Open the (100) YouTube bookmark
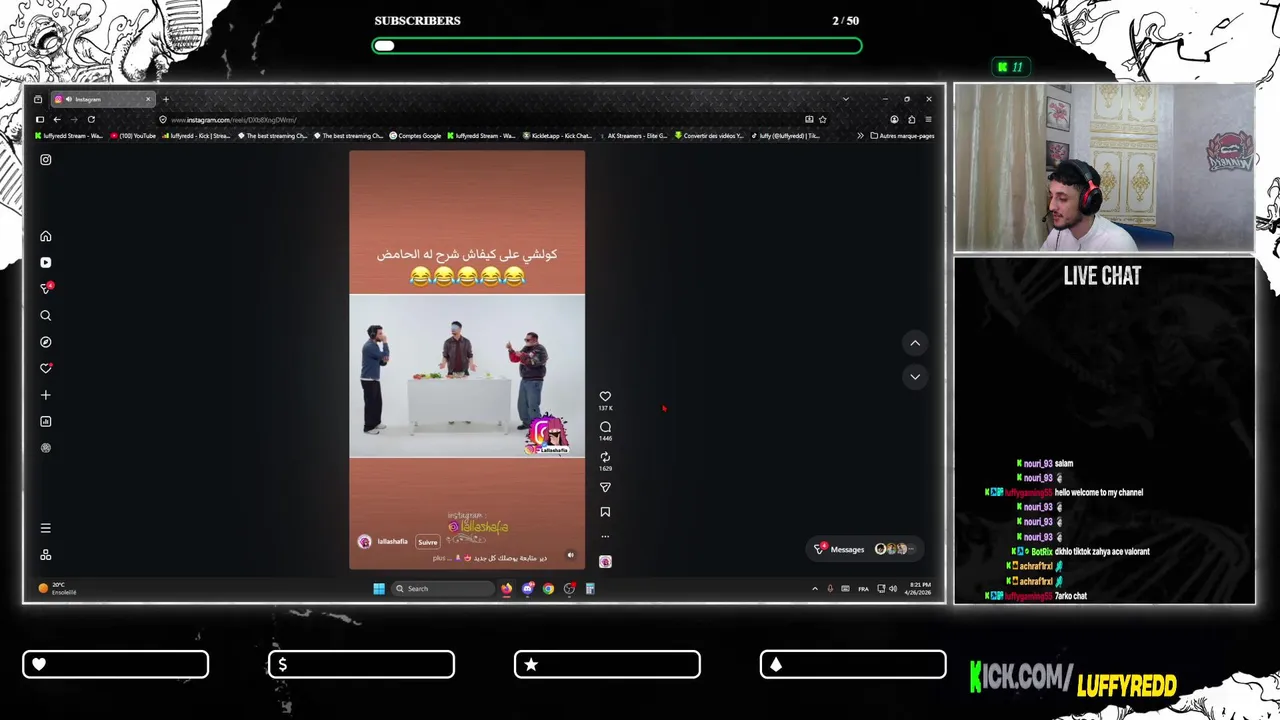 (134, 136)
